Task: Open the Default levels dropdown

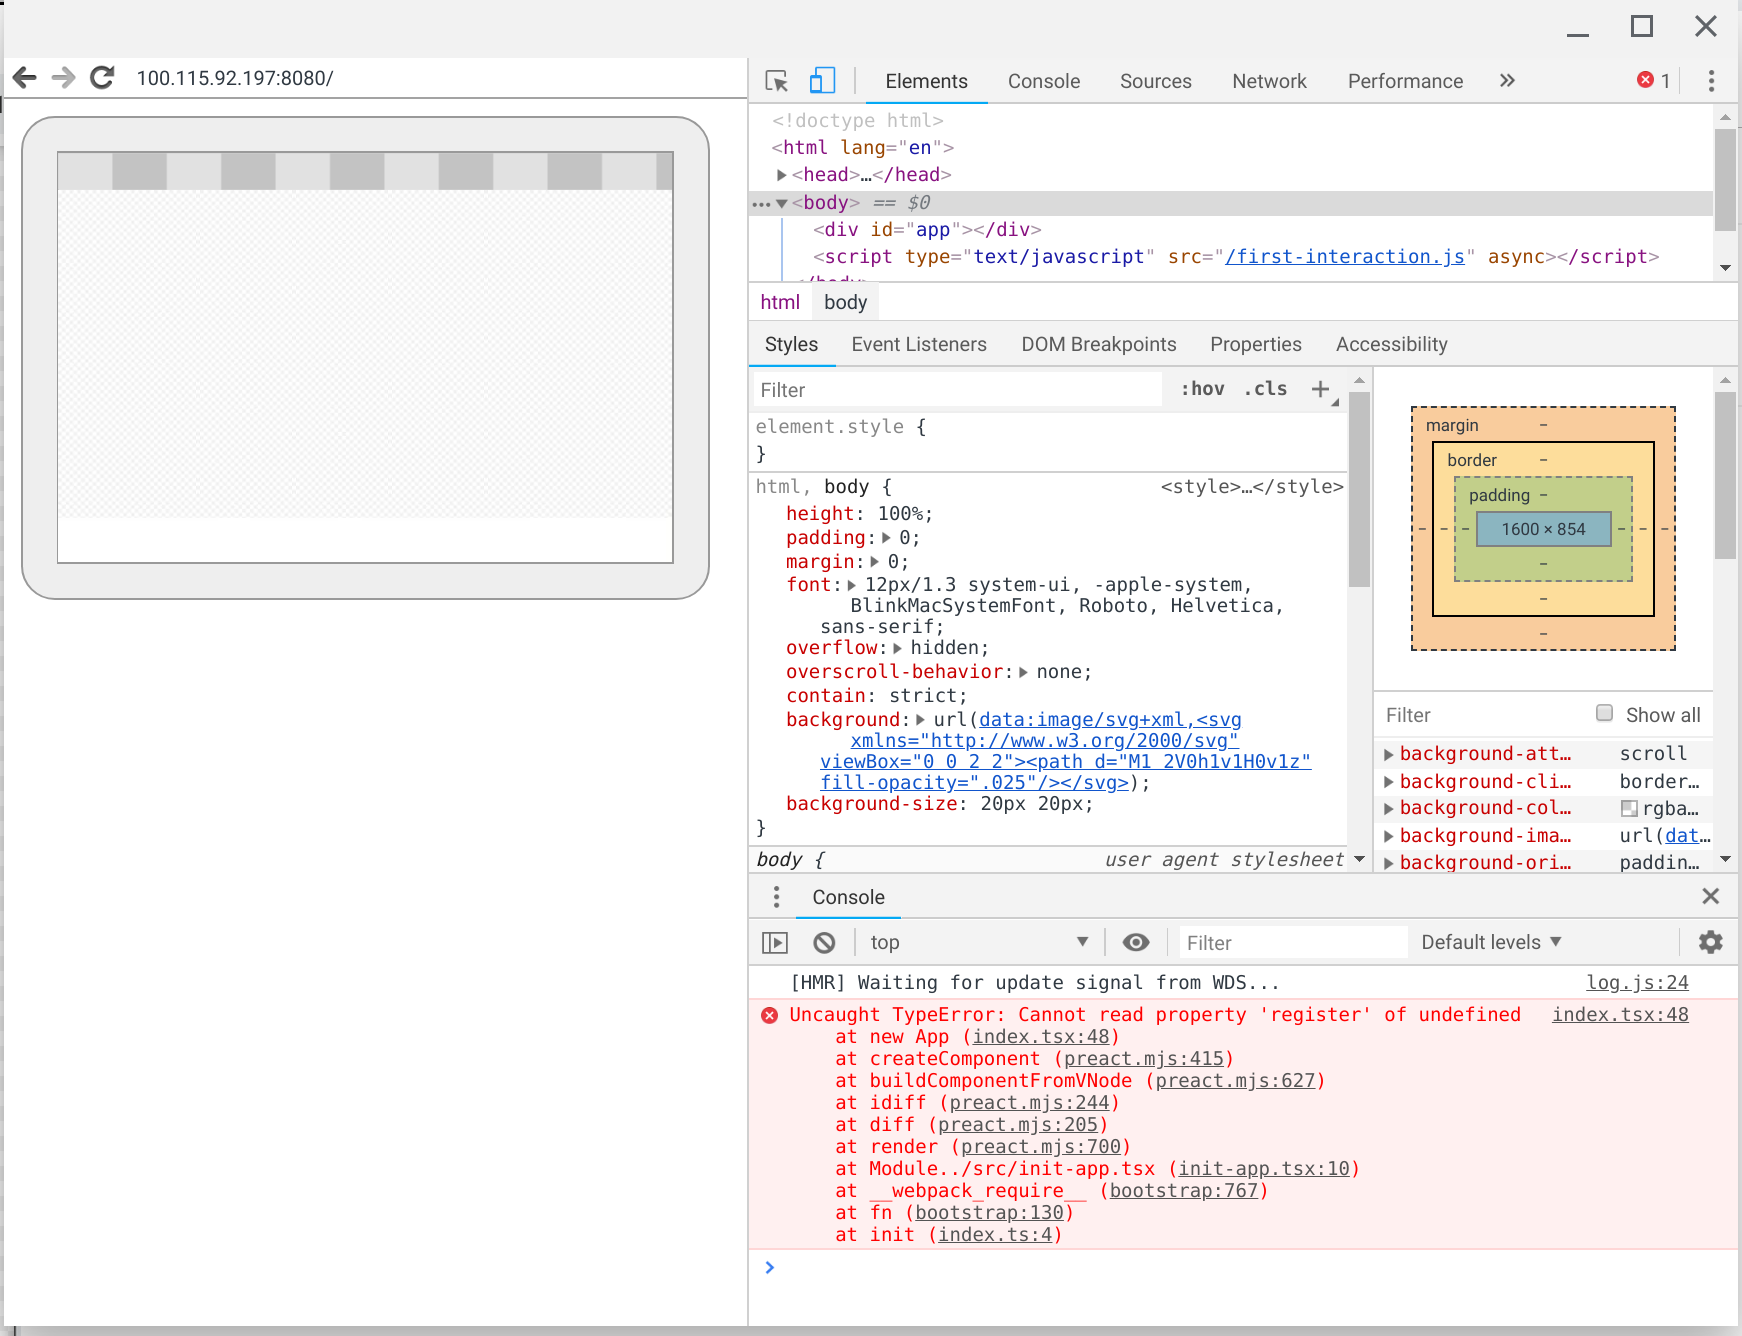Action: point(1490,941)
